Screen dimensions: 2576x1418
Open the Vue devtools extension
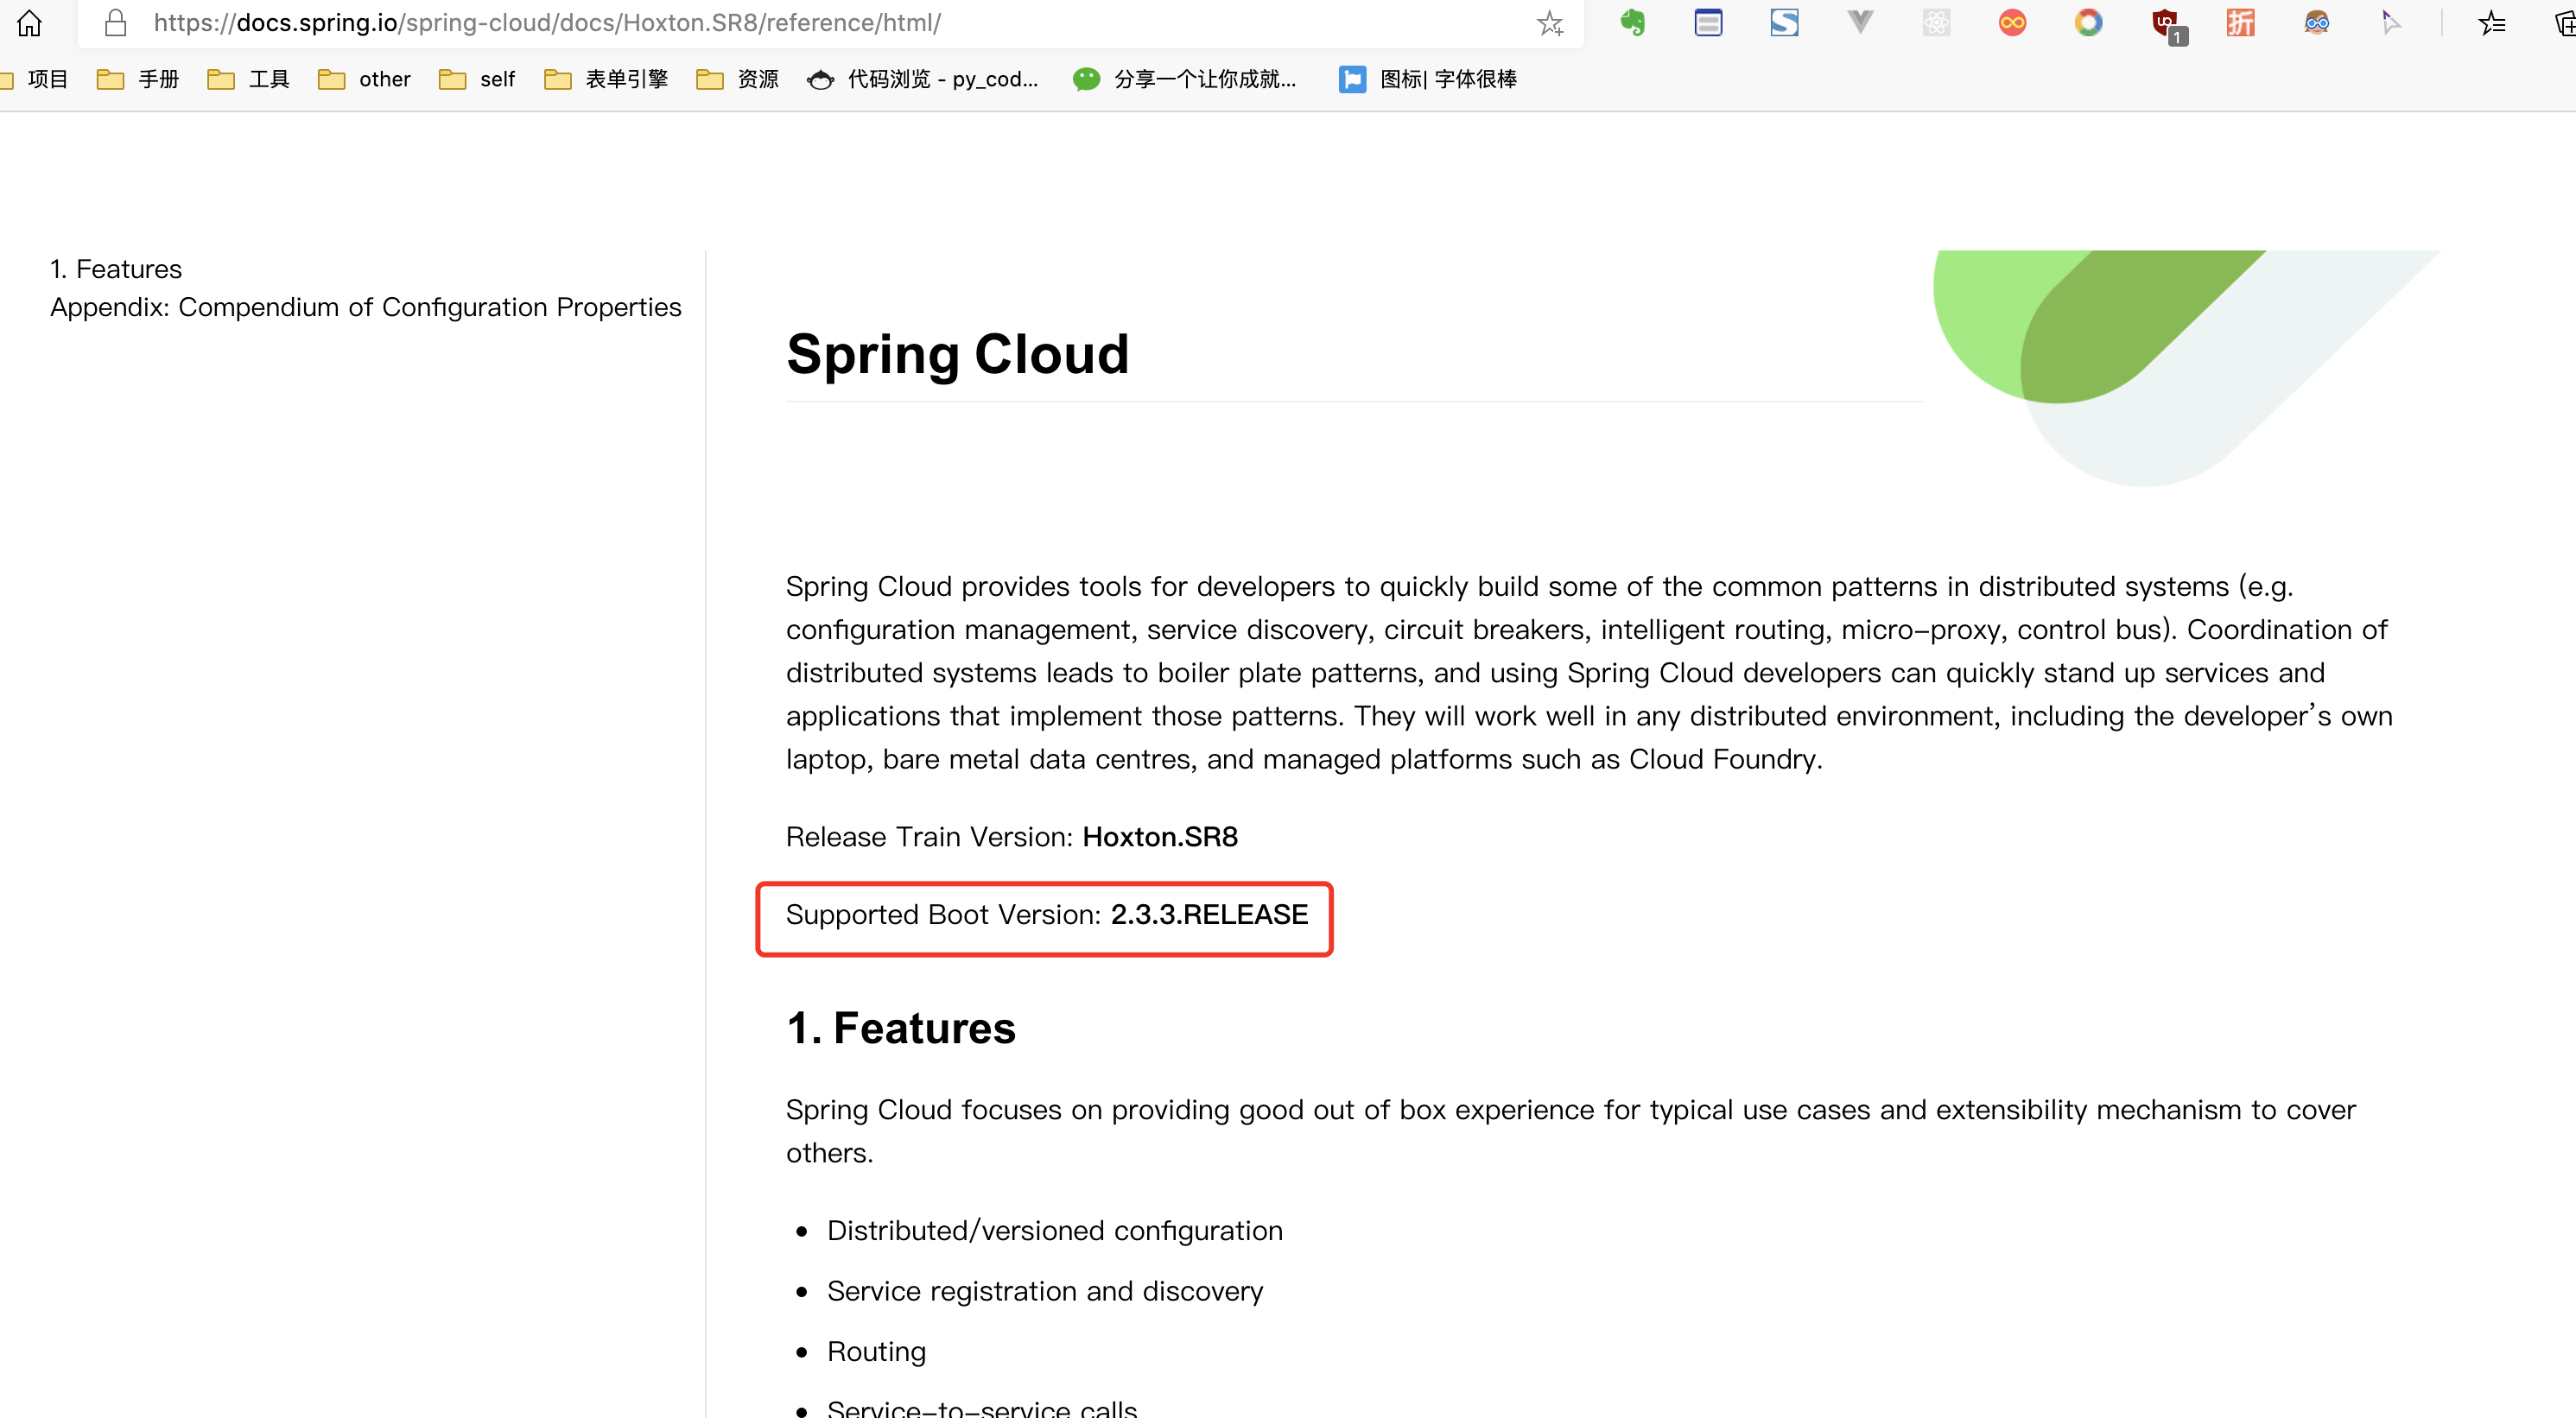tap(1860, 23)
